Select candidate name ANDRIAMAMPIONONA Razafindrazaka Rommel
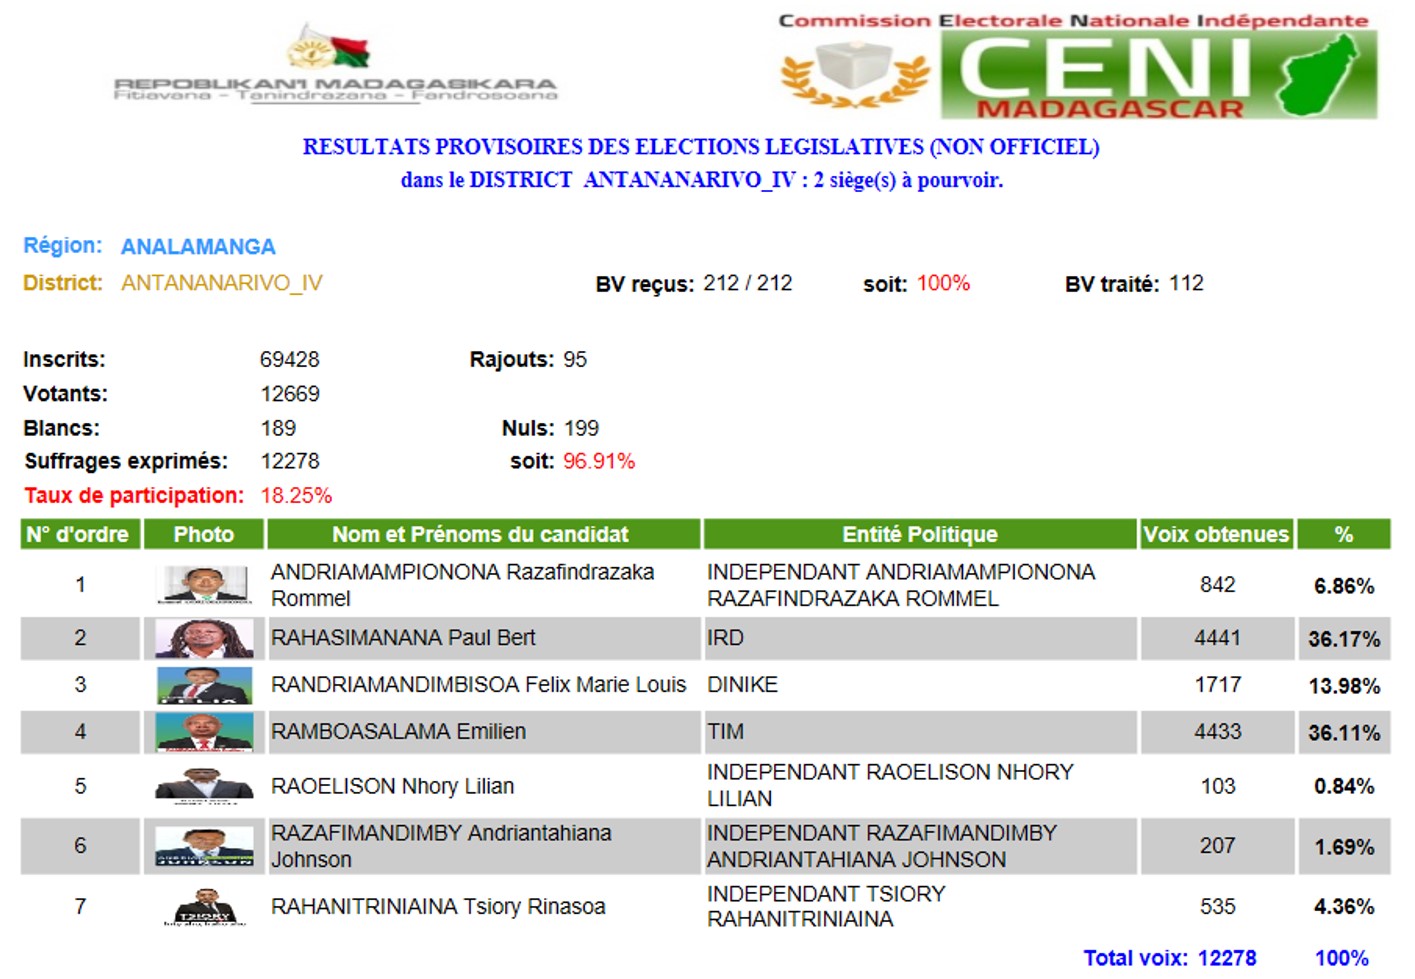The height and width of the screenshot is (979, 1415). [x=463, y=585]
